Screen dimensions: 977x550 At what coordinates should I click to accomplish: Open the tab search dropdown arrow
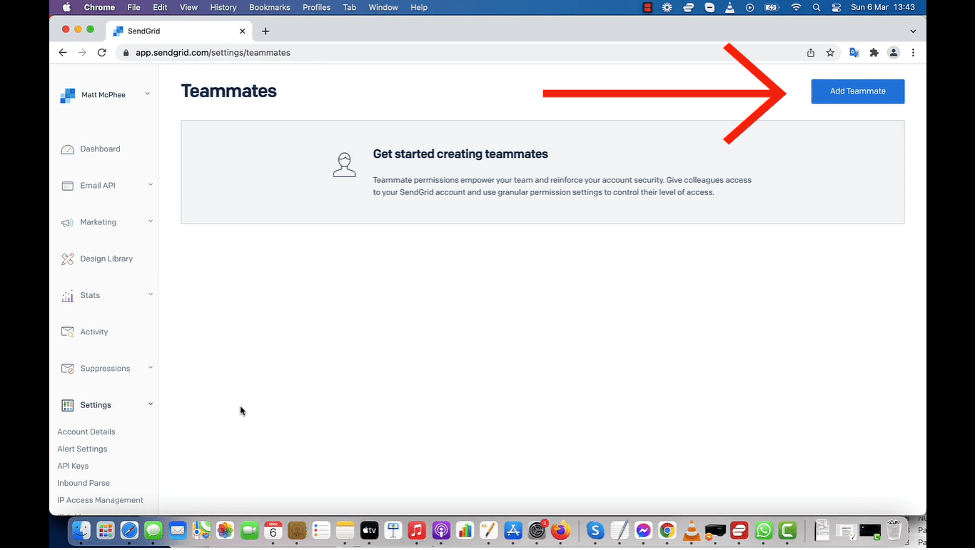pos(915,31)
